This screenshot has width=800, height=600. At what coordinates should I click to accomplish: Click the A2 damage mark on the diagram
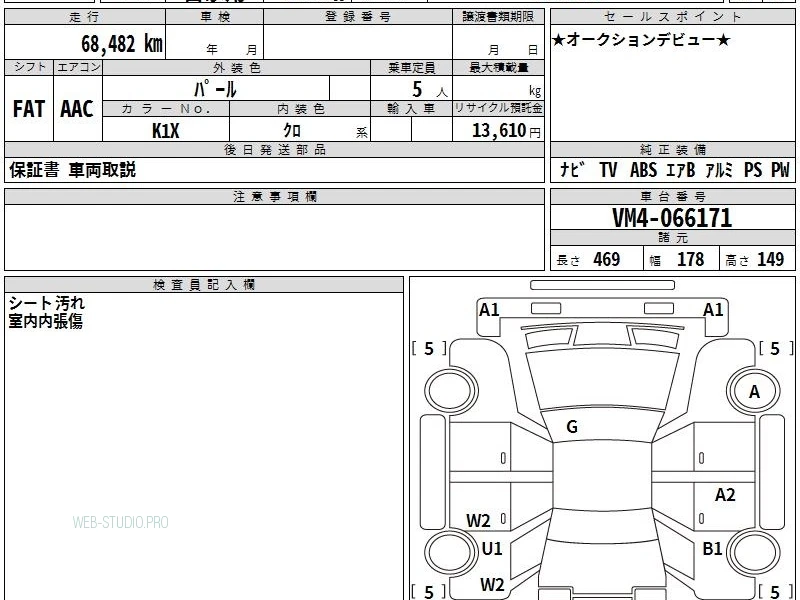725,494
